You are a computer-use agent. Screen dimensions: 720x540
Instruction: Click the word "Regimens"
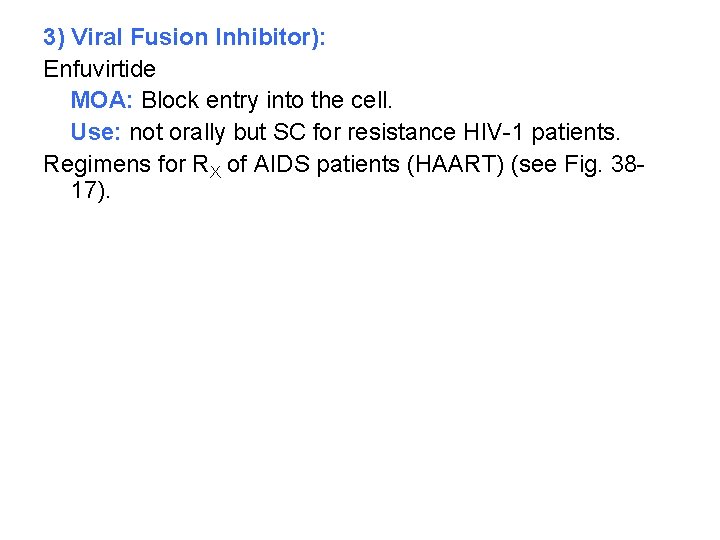coord(93,162)
